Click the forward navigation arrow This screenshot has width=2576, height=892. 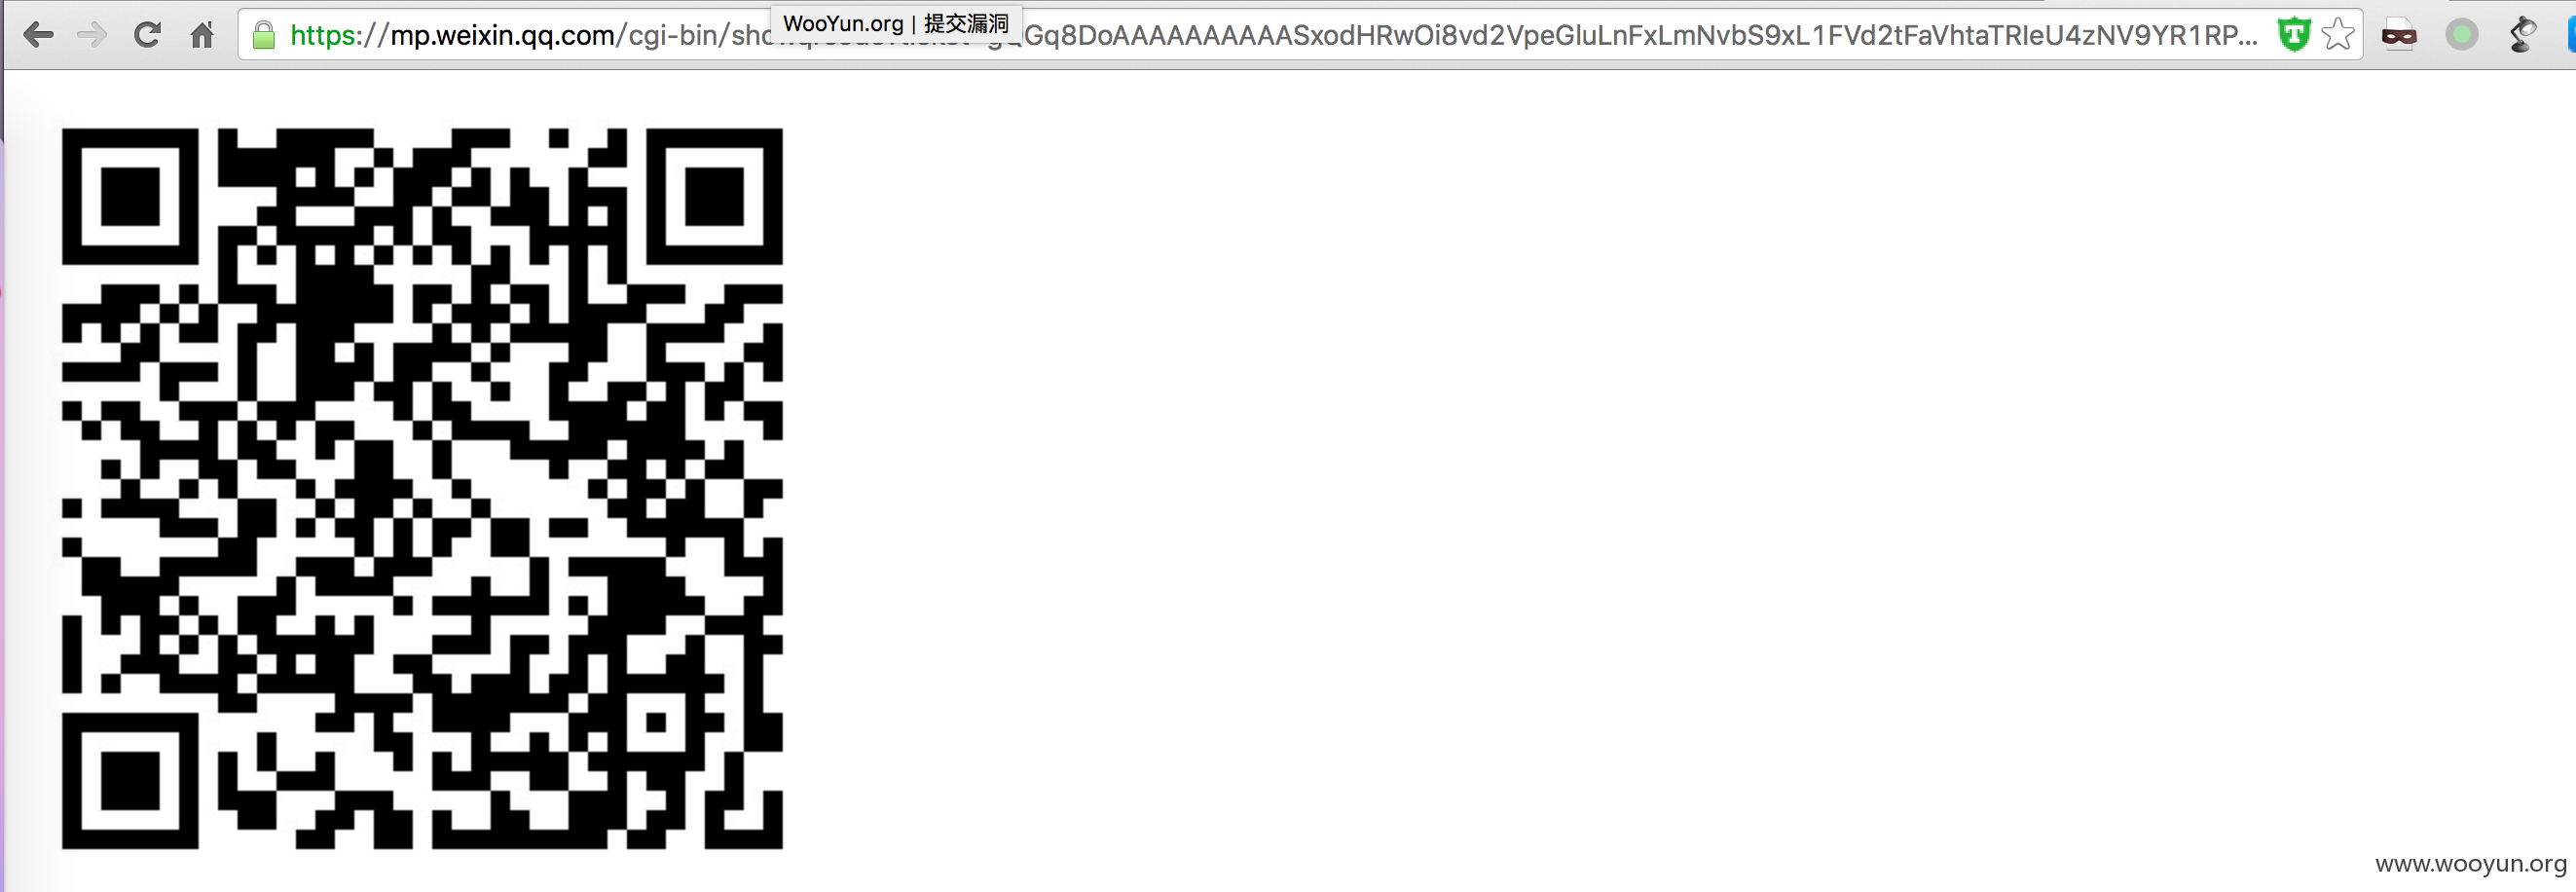tap(92, 36)
